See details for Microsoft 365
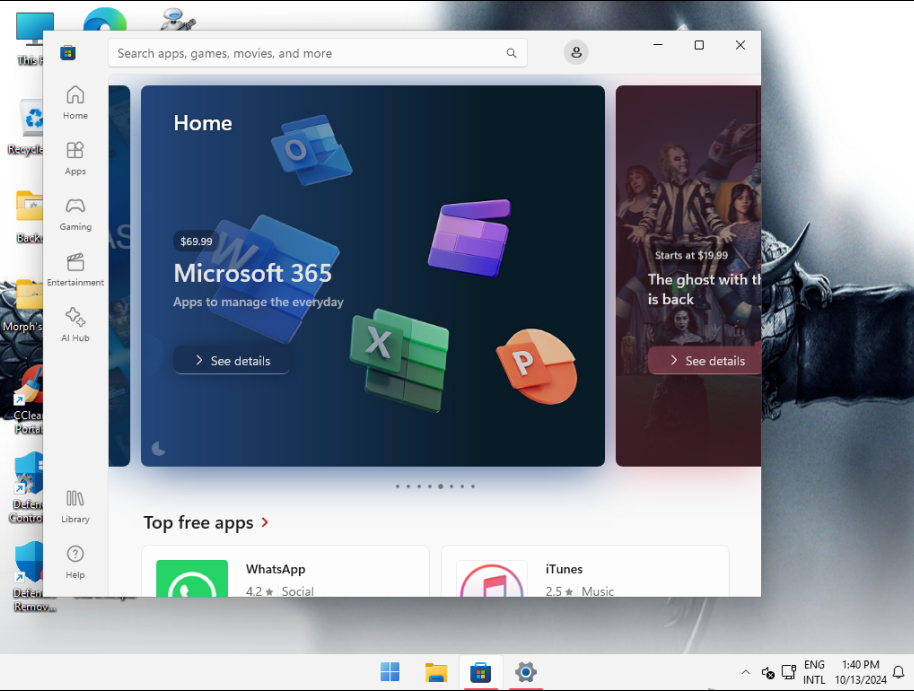 (232, 360)
